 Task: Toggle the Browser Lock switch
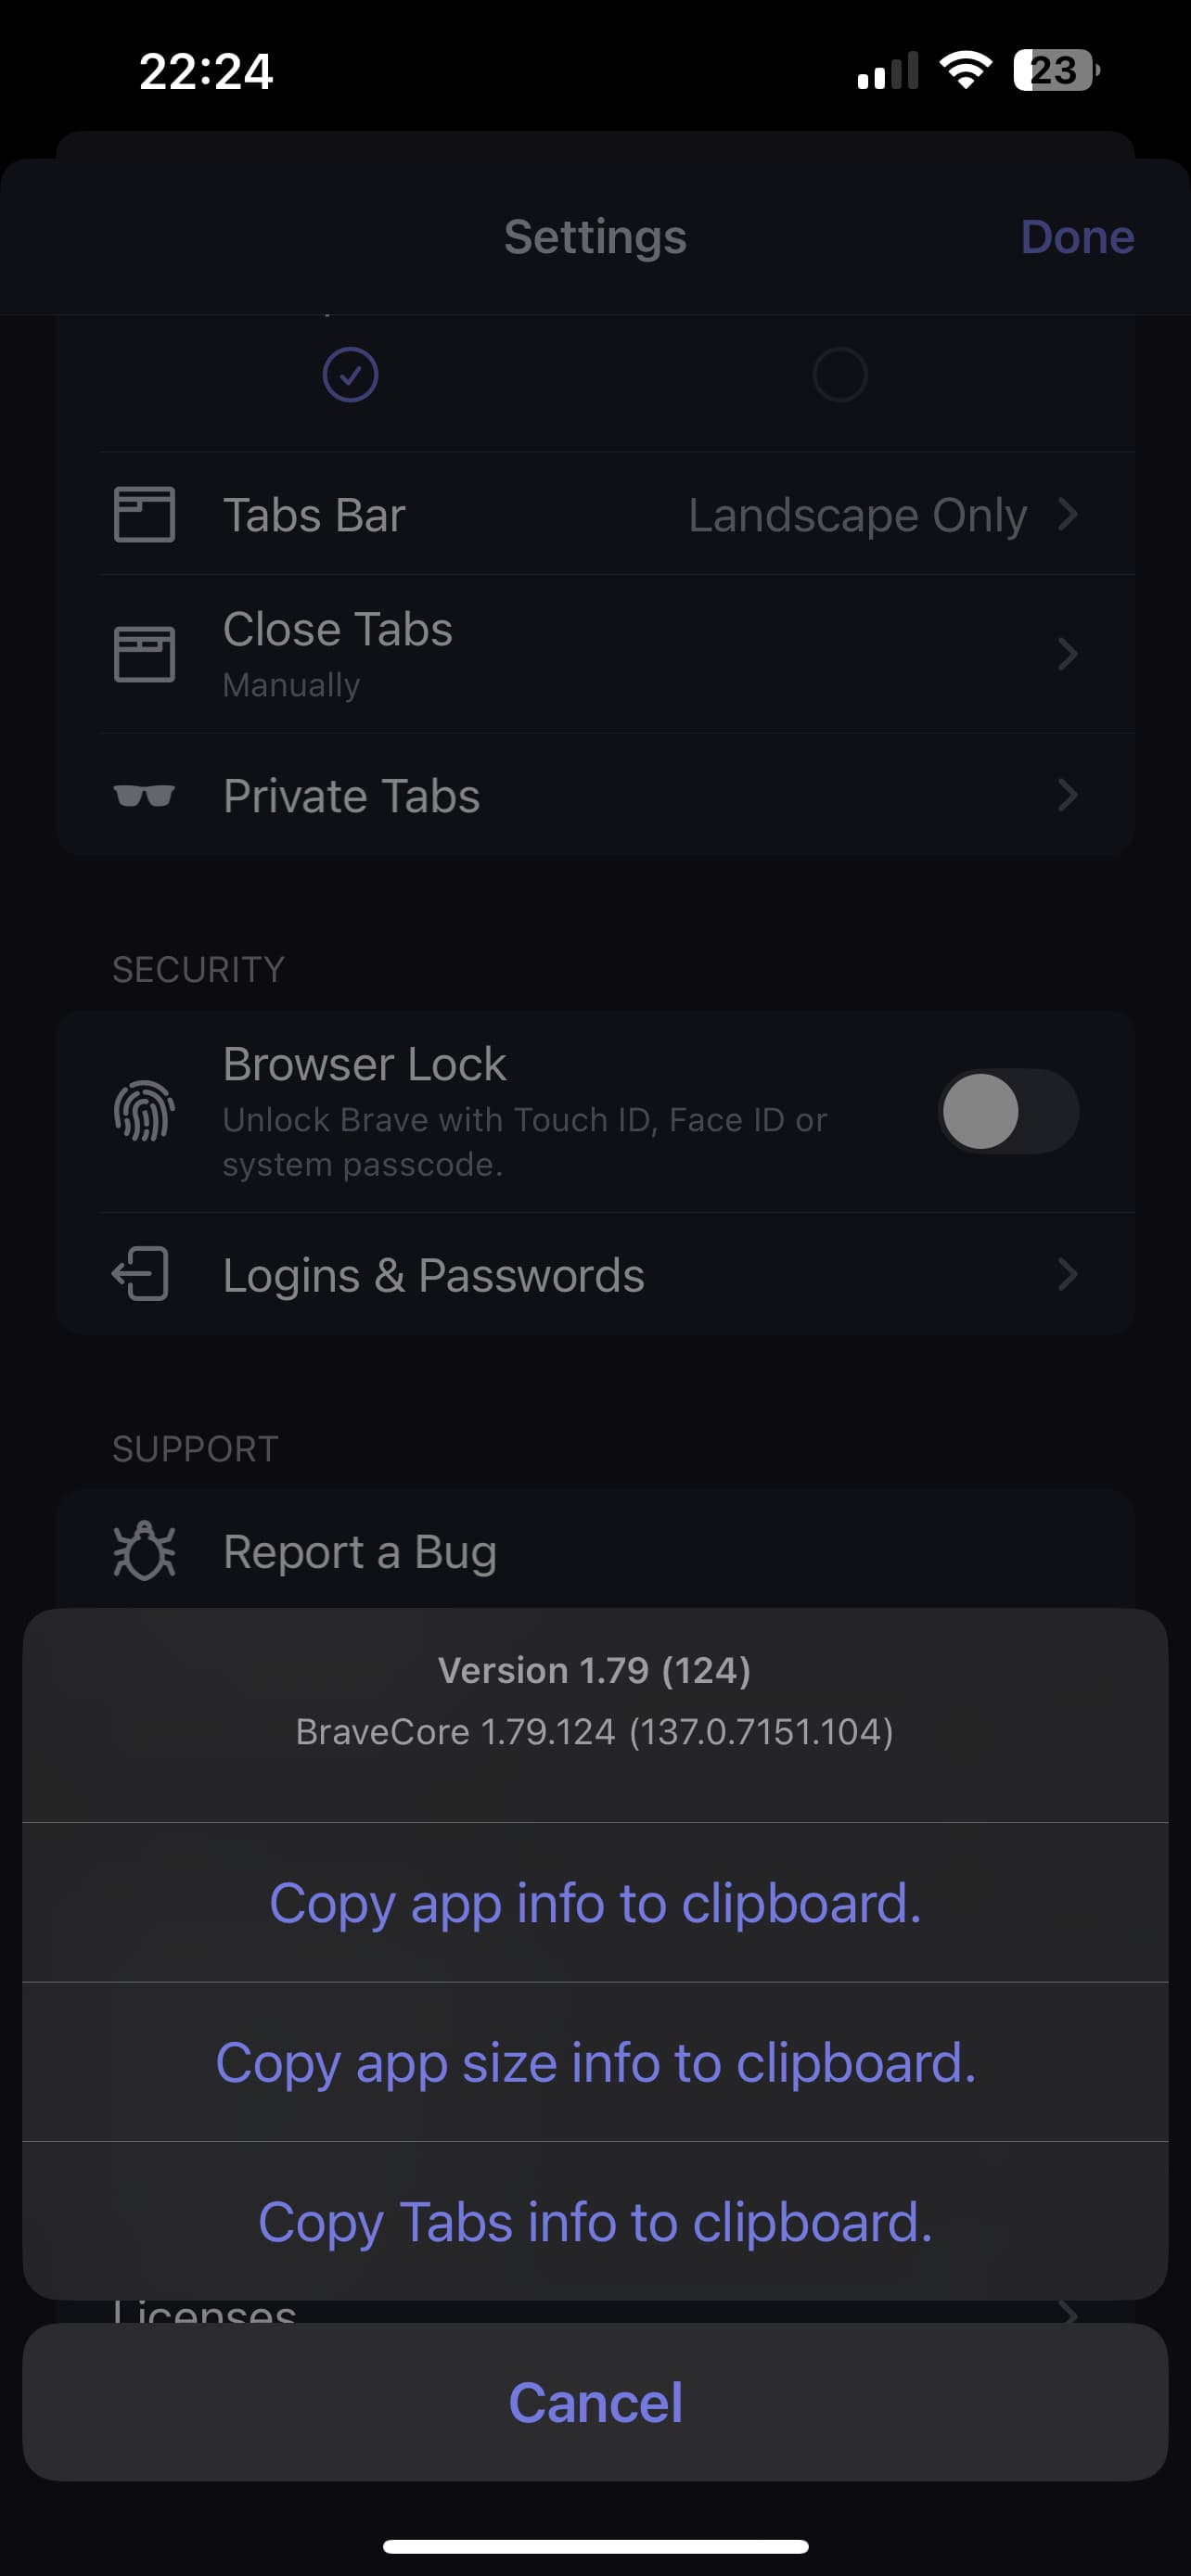1008,1111
